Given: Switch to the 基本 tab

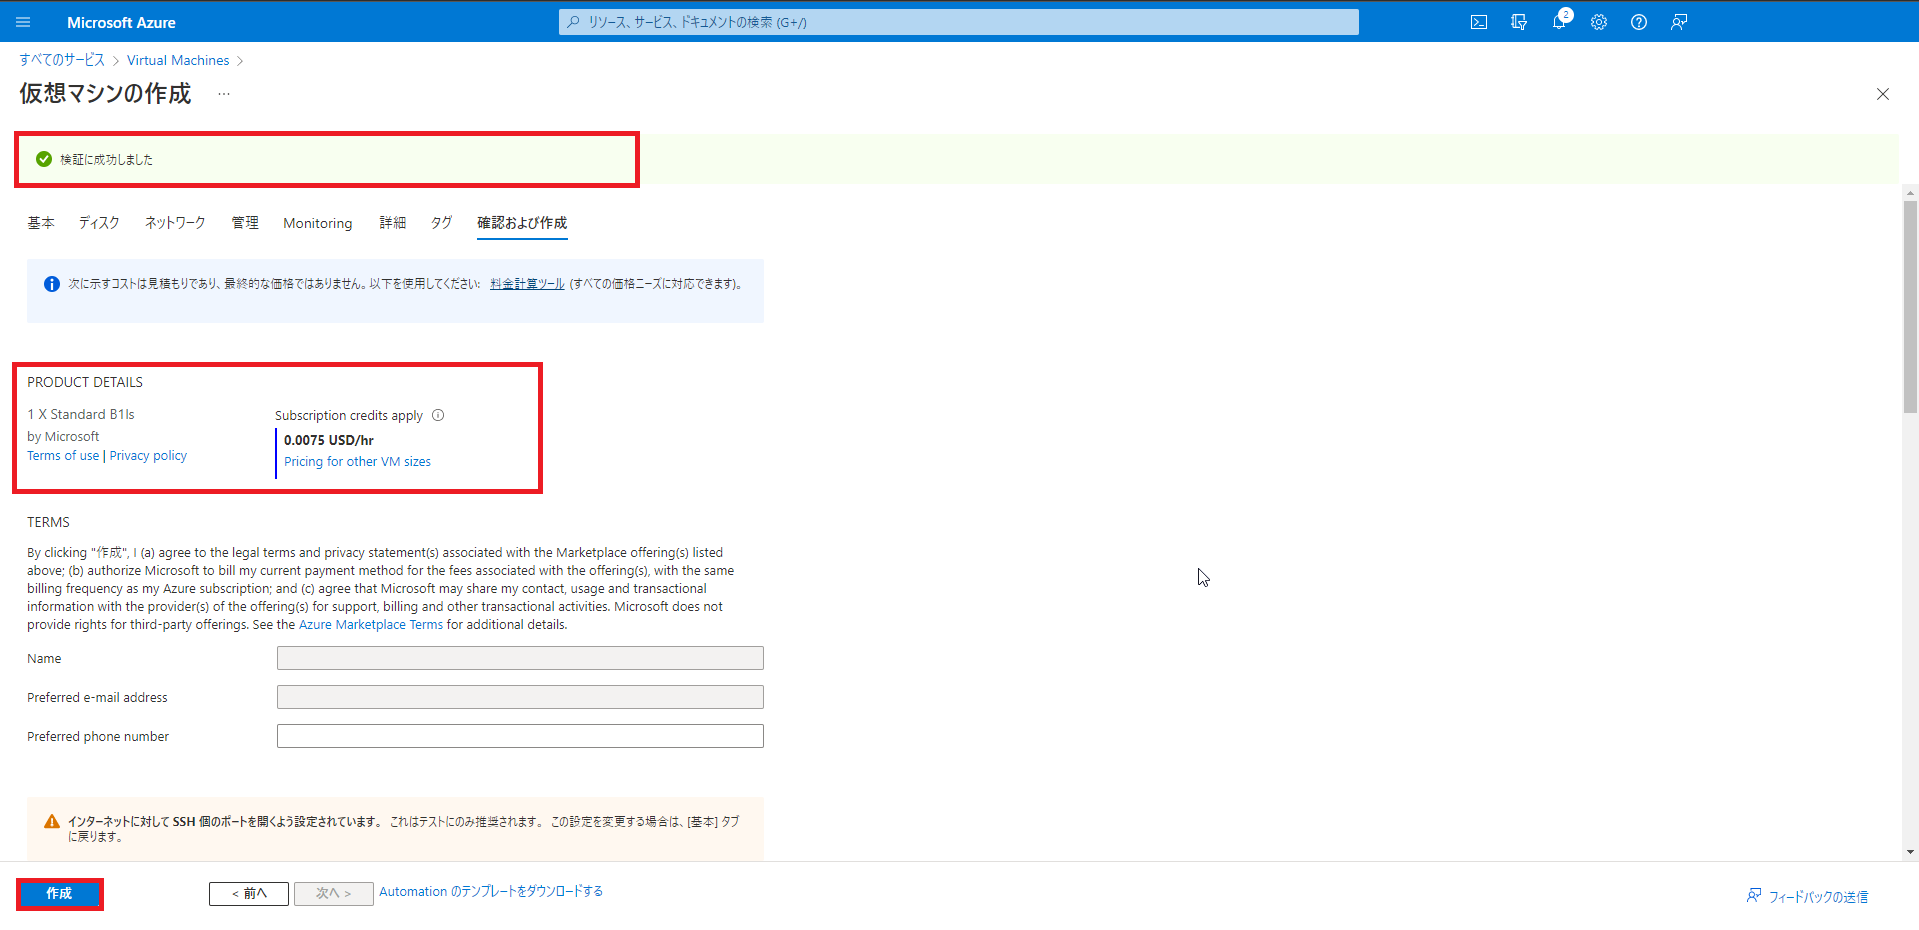Looking at the screenshot, I should tap(41, 223).
